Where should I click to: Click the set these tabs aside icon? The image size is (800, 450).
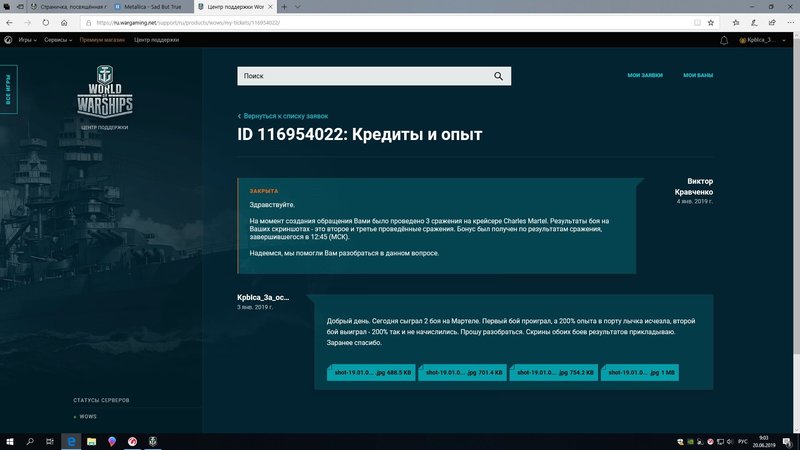point(20,7)
